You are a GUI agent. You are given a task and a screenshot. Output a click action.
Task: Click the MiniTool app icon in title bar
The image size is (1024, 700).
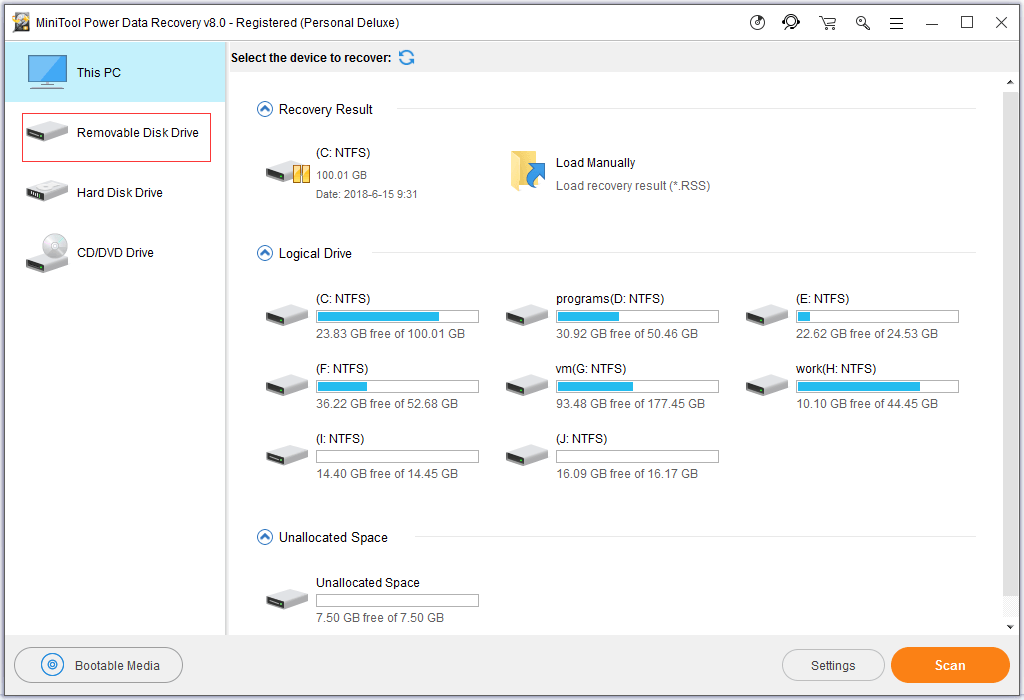22,22
